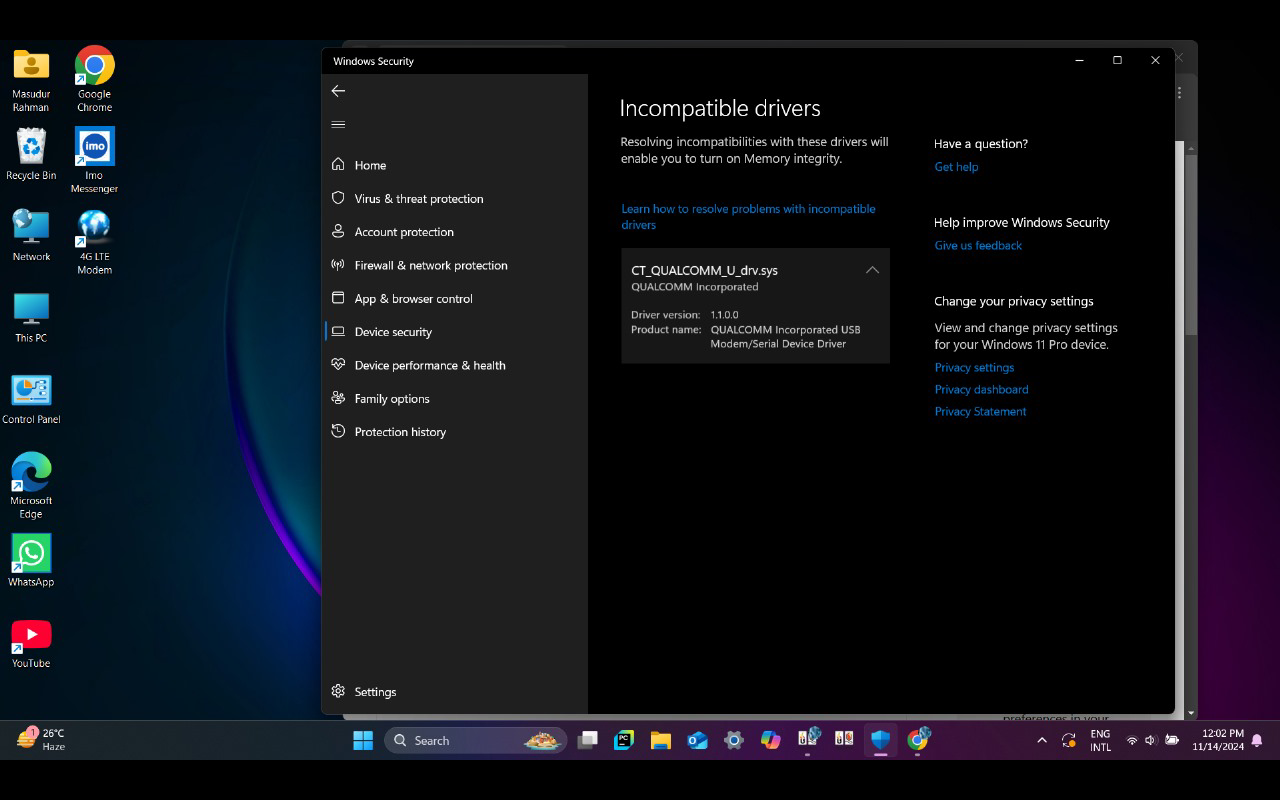Collapse the CT_QUALCOMM_U_drv.sys driver card

(x=872, y=270)
